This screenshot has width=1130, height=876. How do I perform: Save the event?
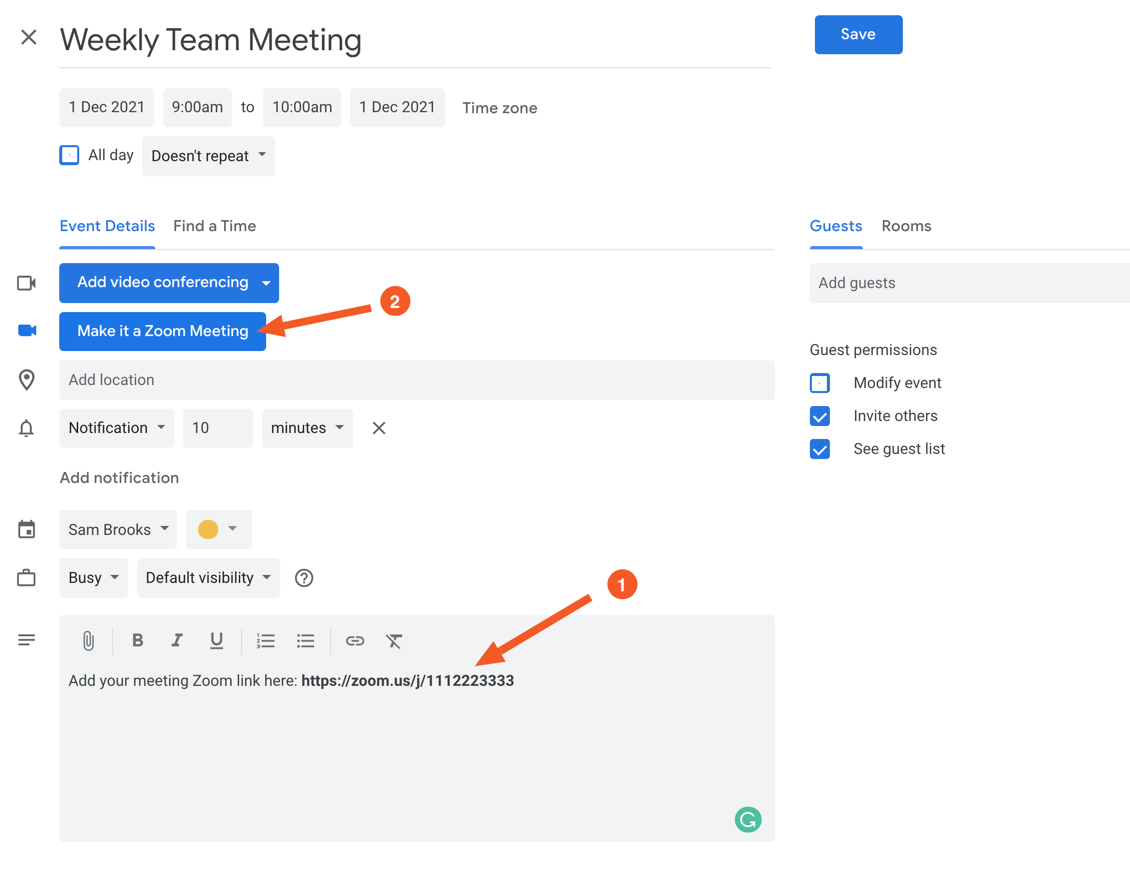tap(858, 35)
